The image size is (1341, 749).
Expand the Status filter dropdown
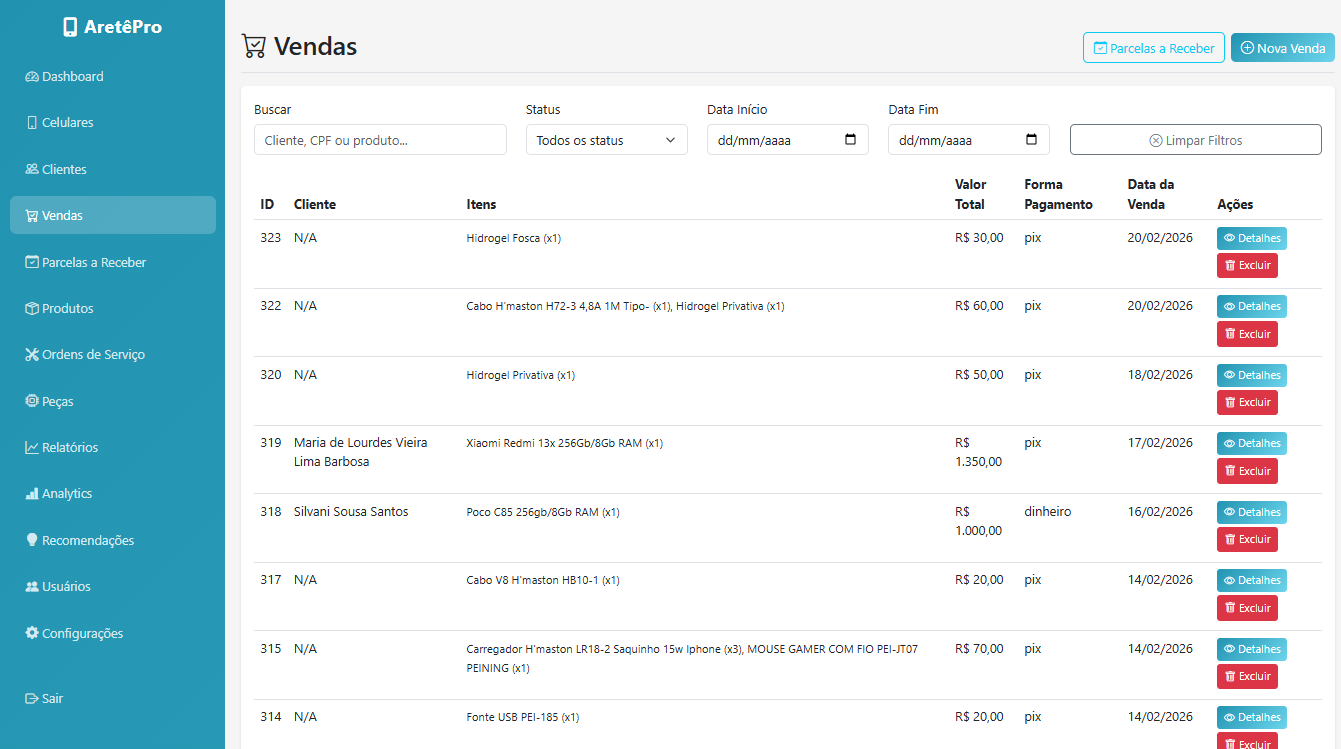click(606, 140)
